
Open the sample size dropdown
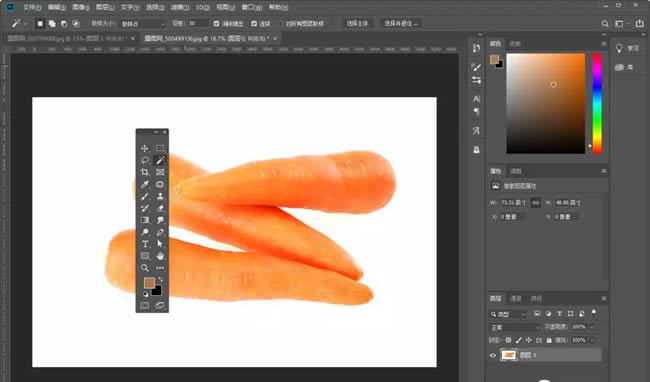click(143, 24)
